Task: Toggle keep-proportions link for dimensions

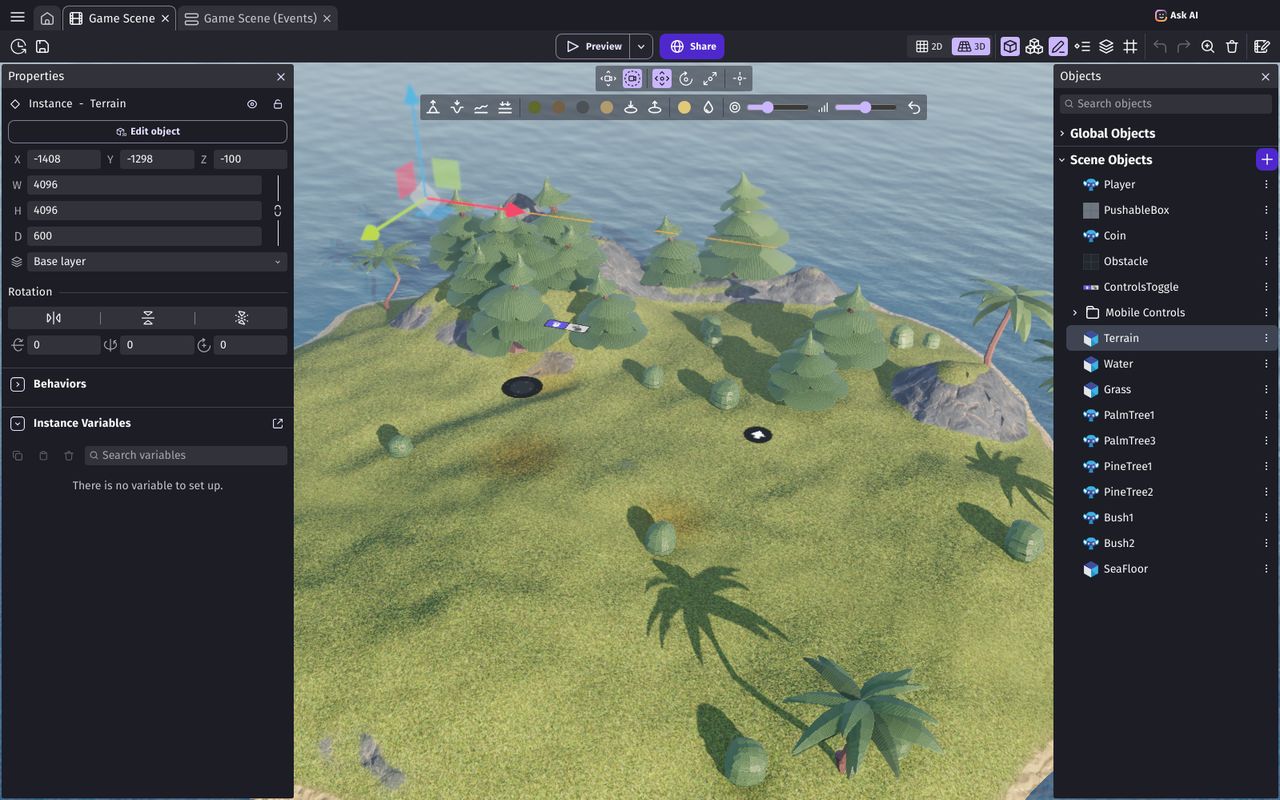Action: [277, 210]
